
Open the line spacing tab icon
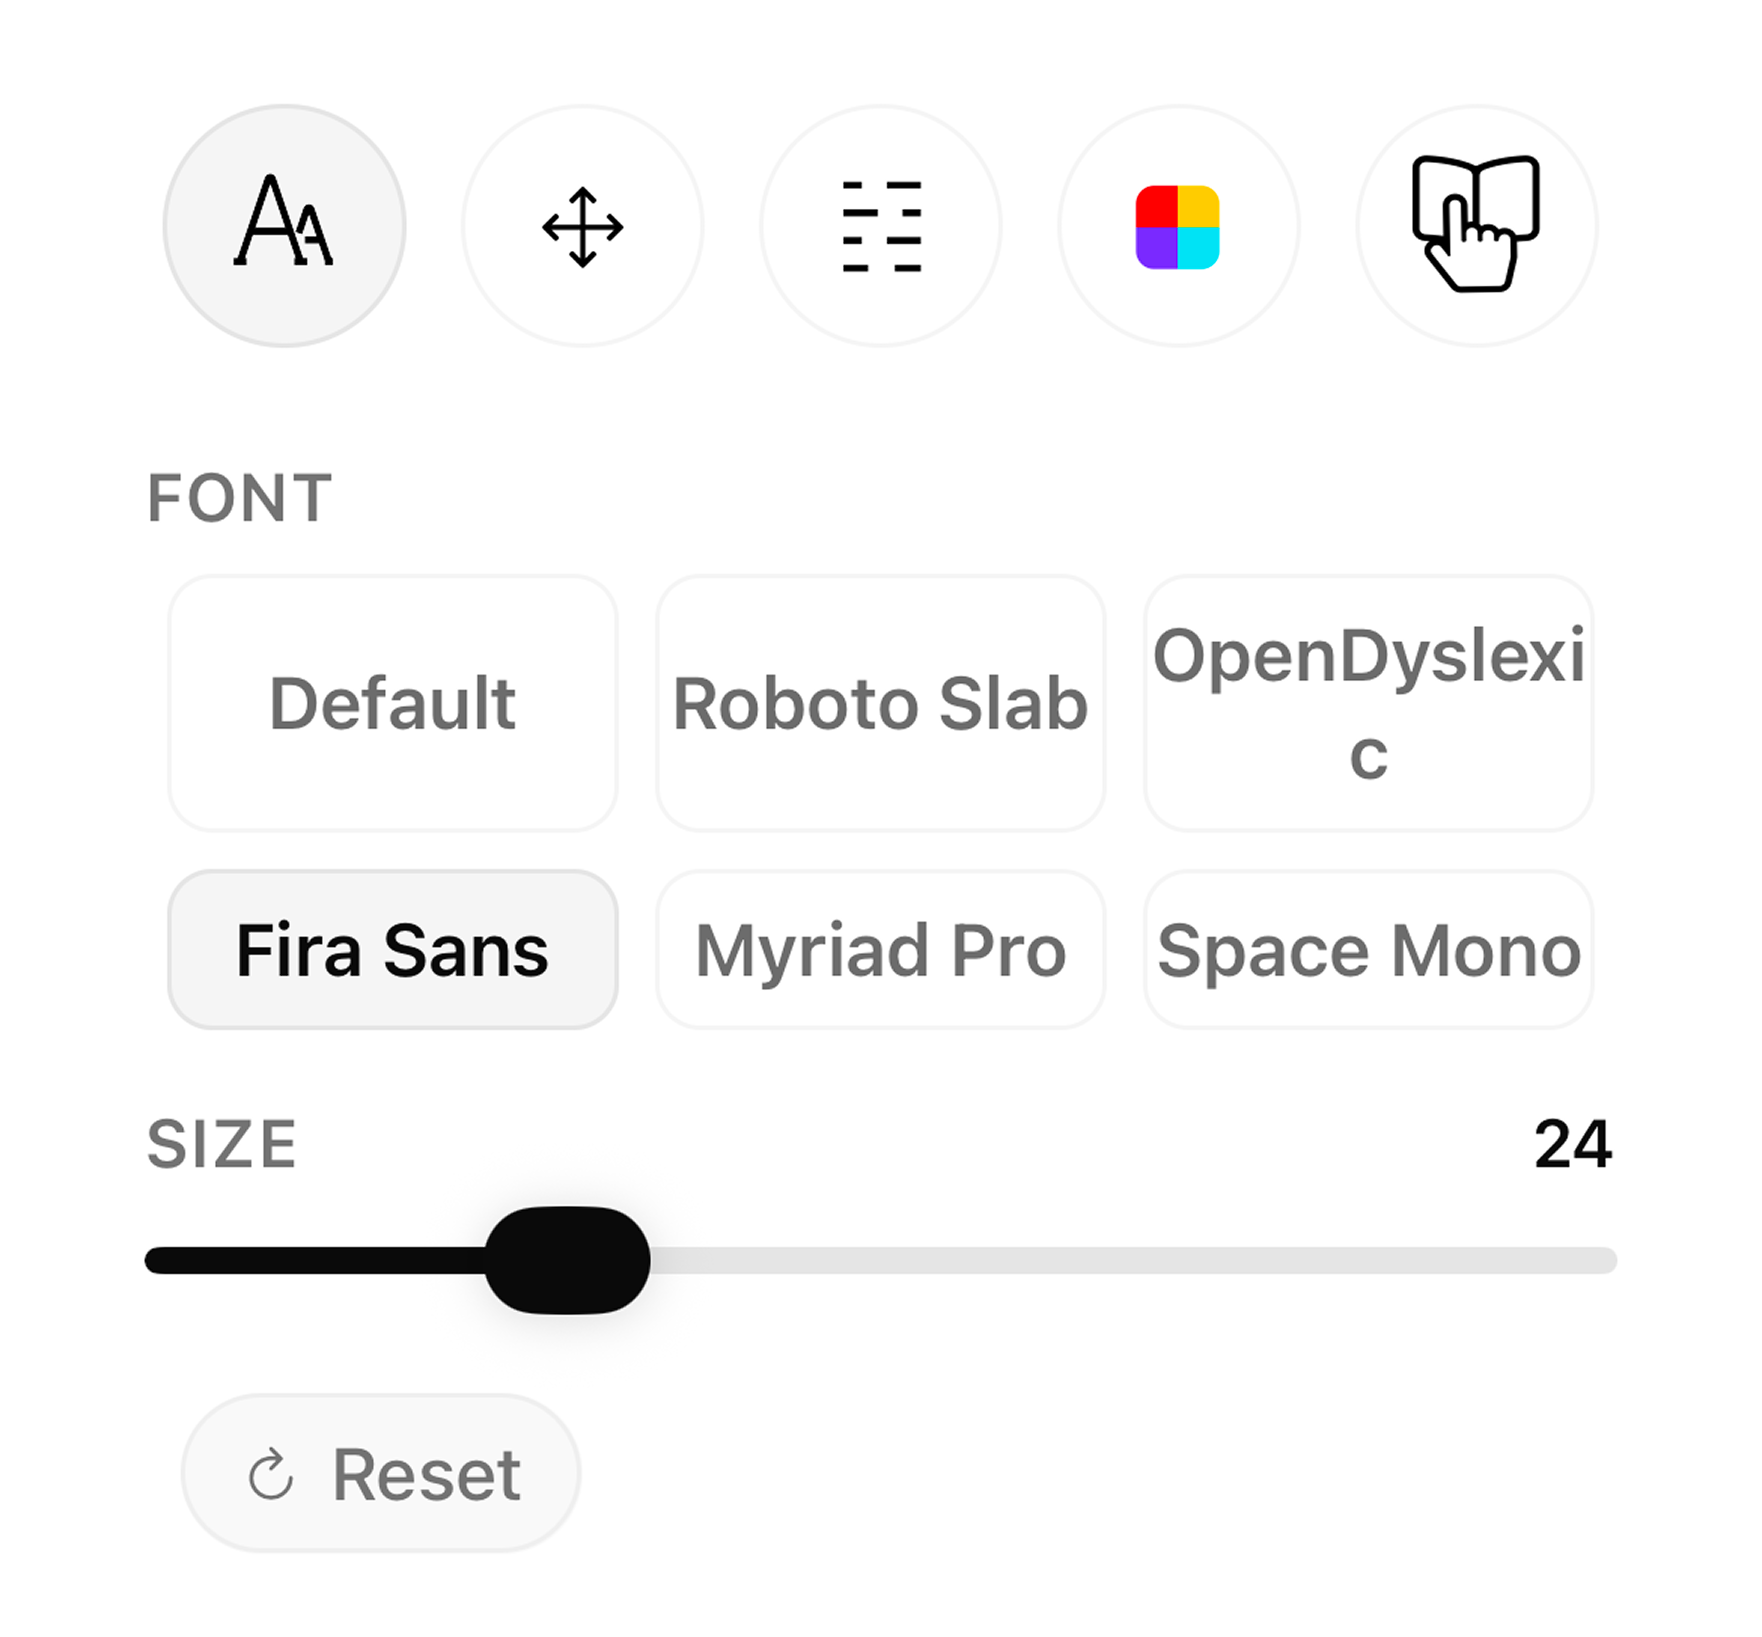[881, 226]
